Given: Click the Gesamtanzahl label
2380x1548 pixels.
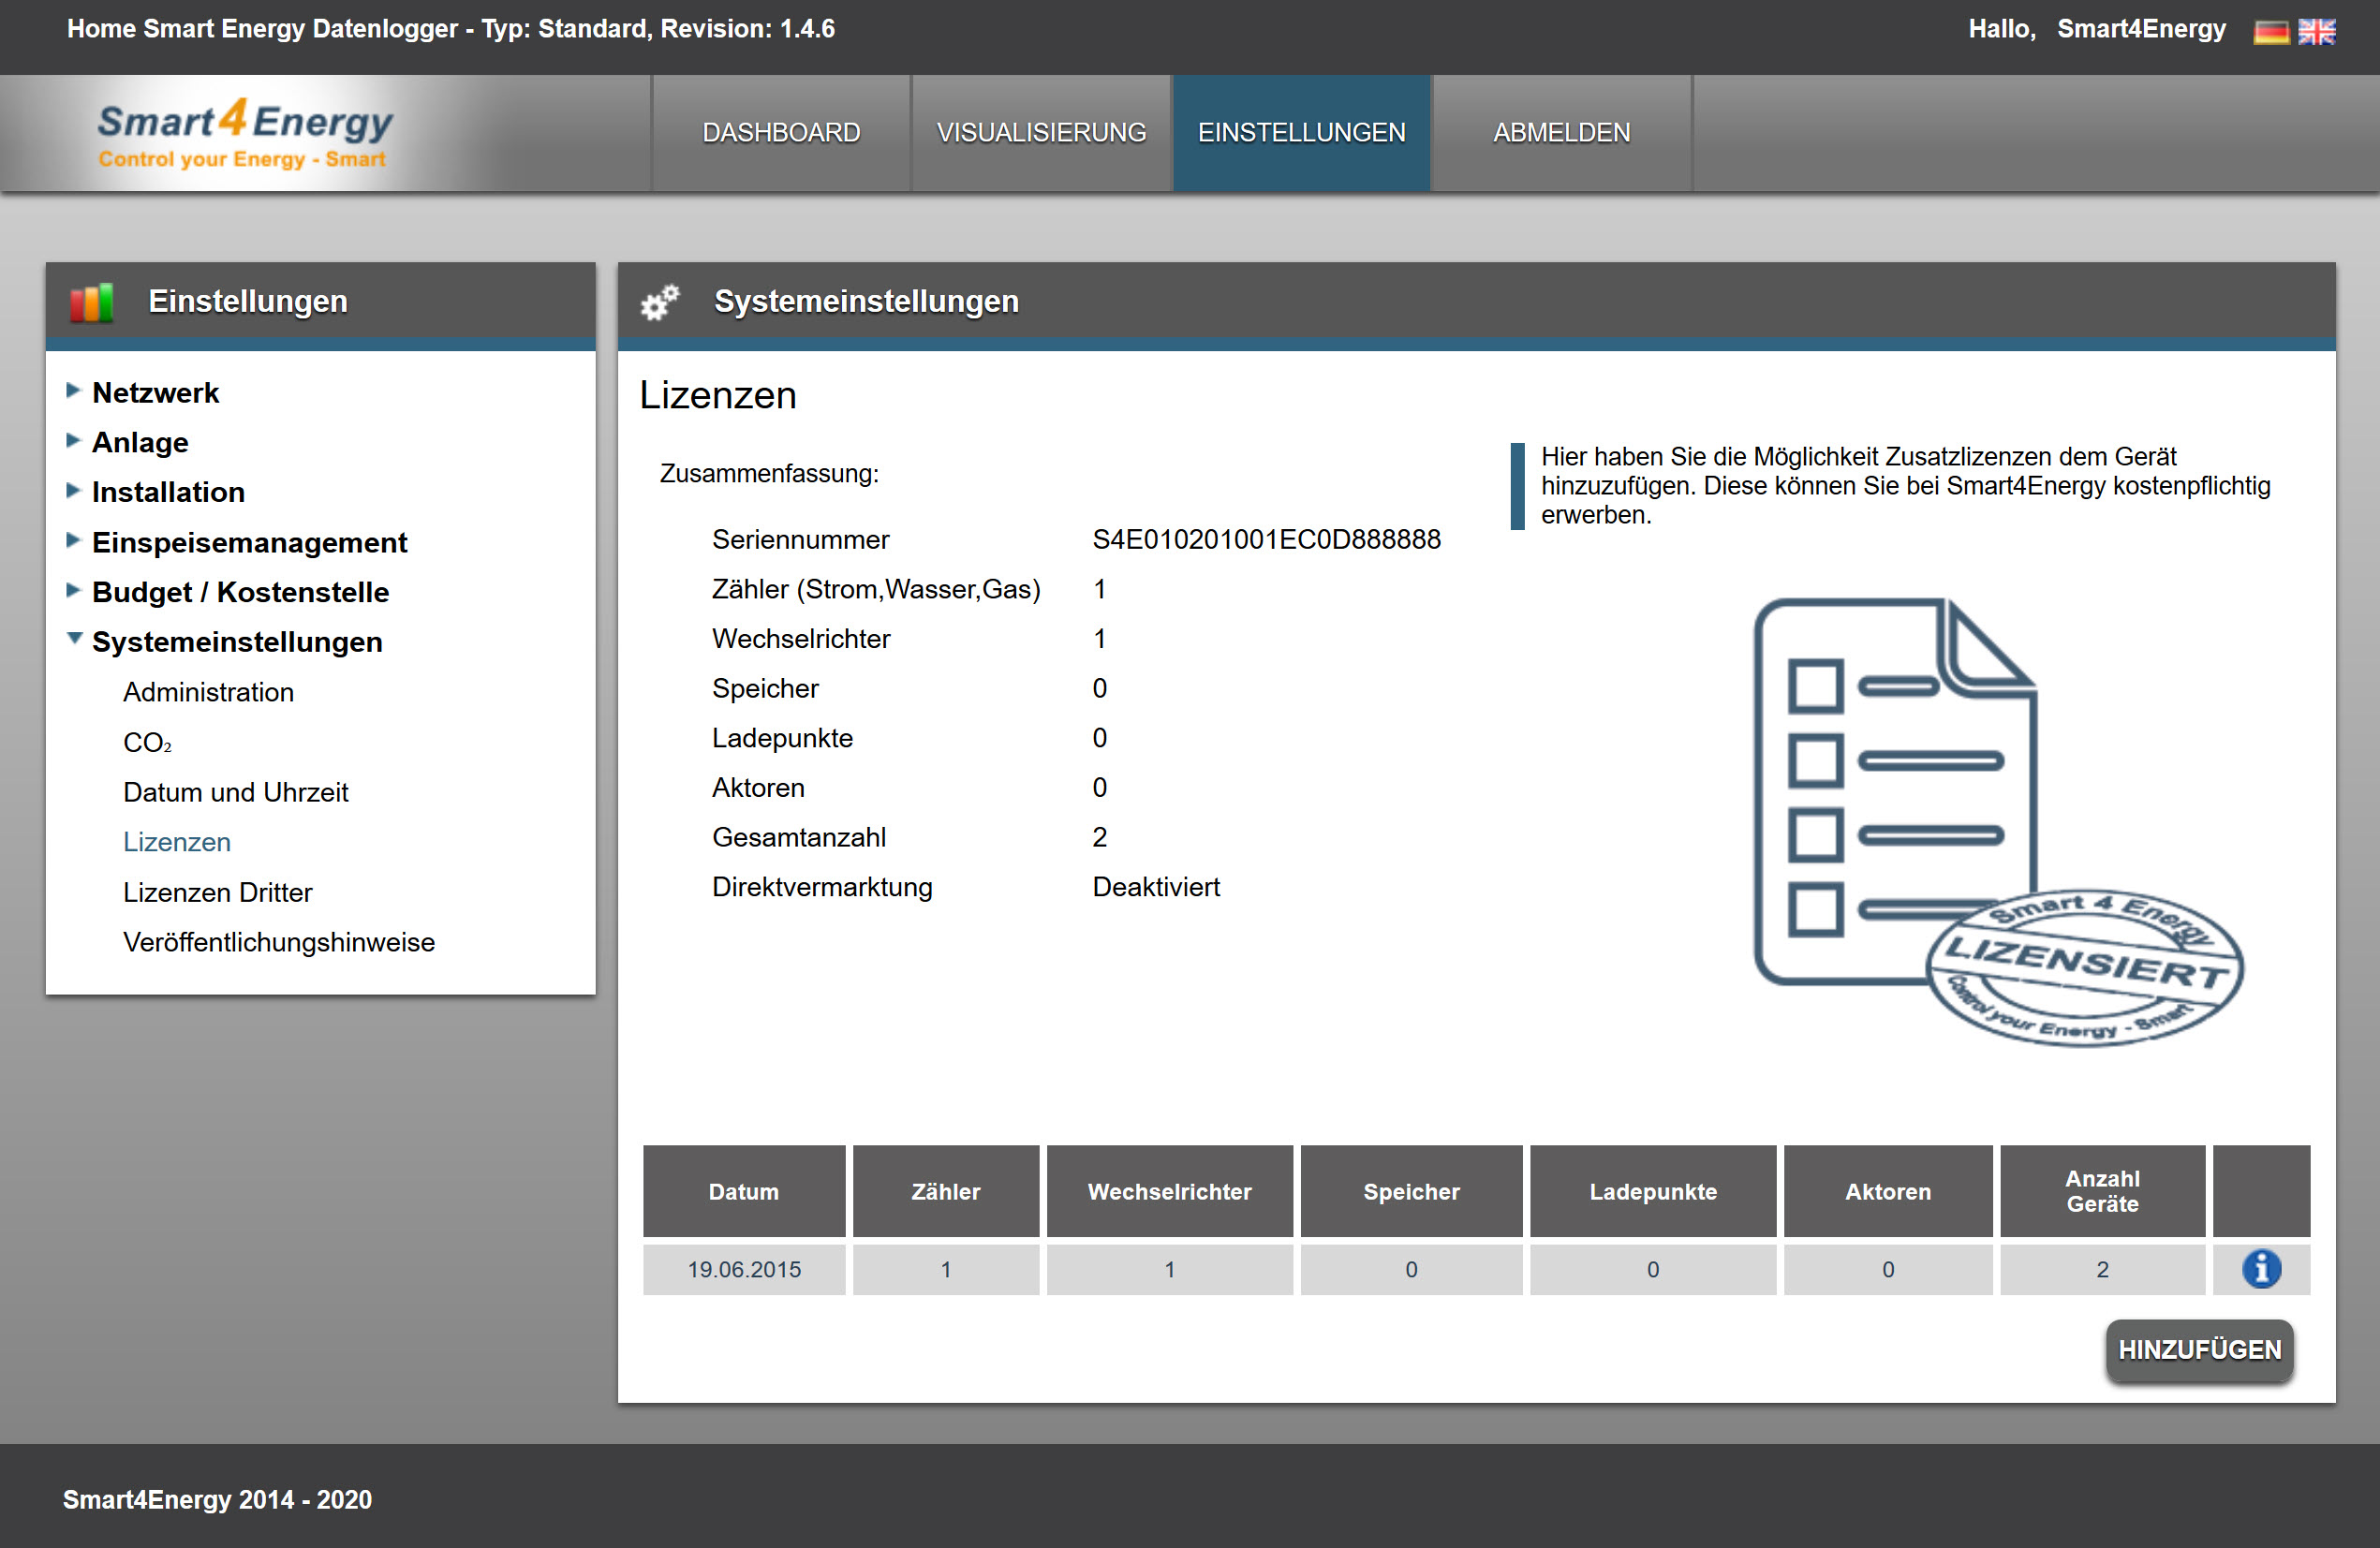Looking at the screenshot, I should pos(798,838).
